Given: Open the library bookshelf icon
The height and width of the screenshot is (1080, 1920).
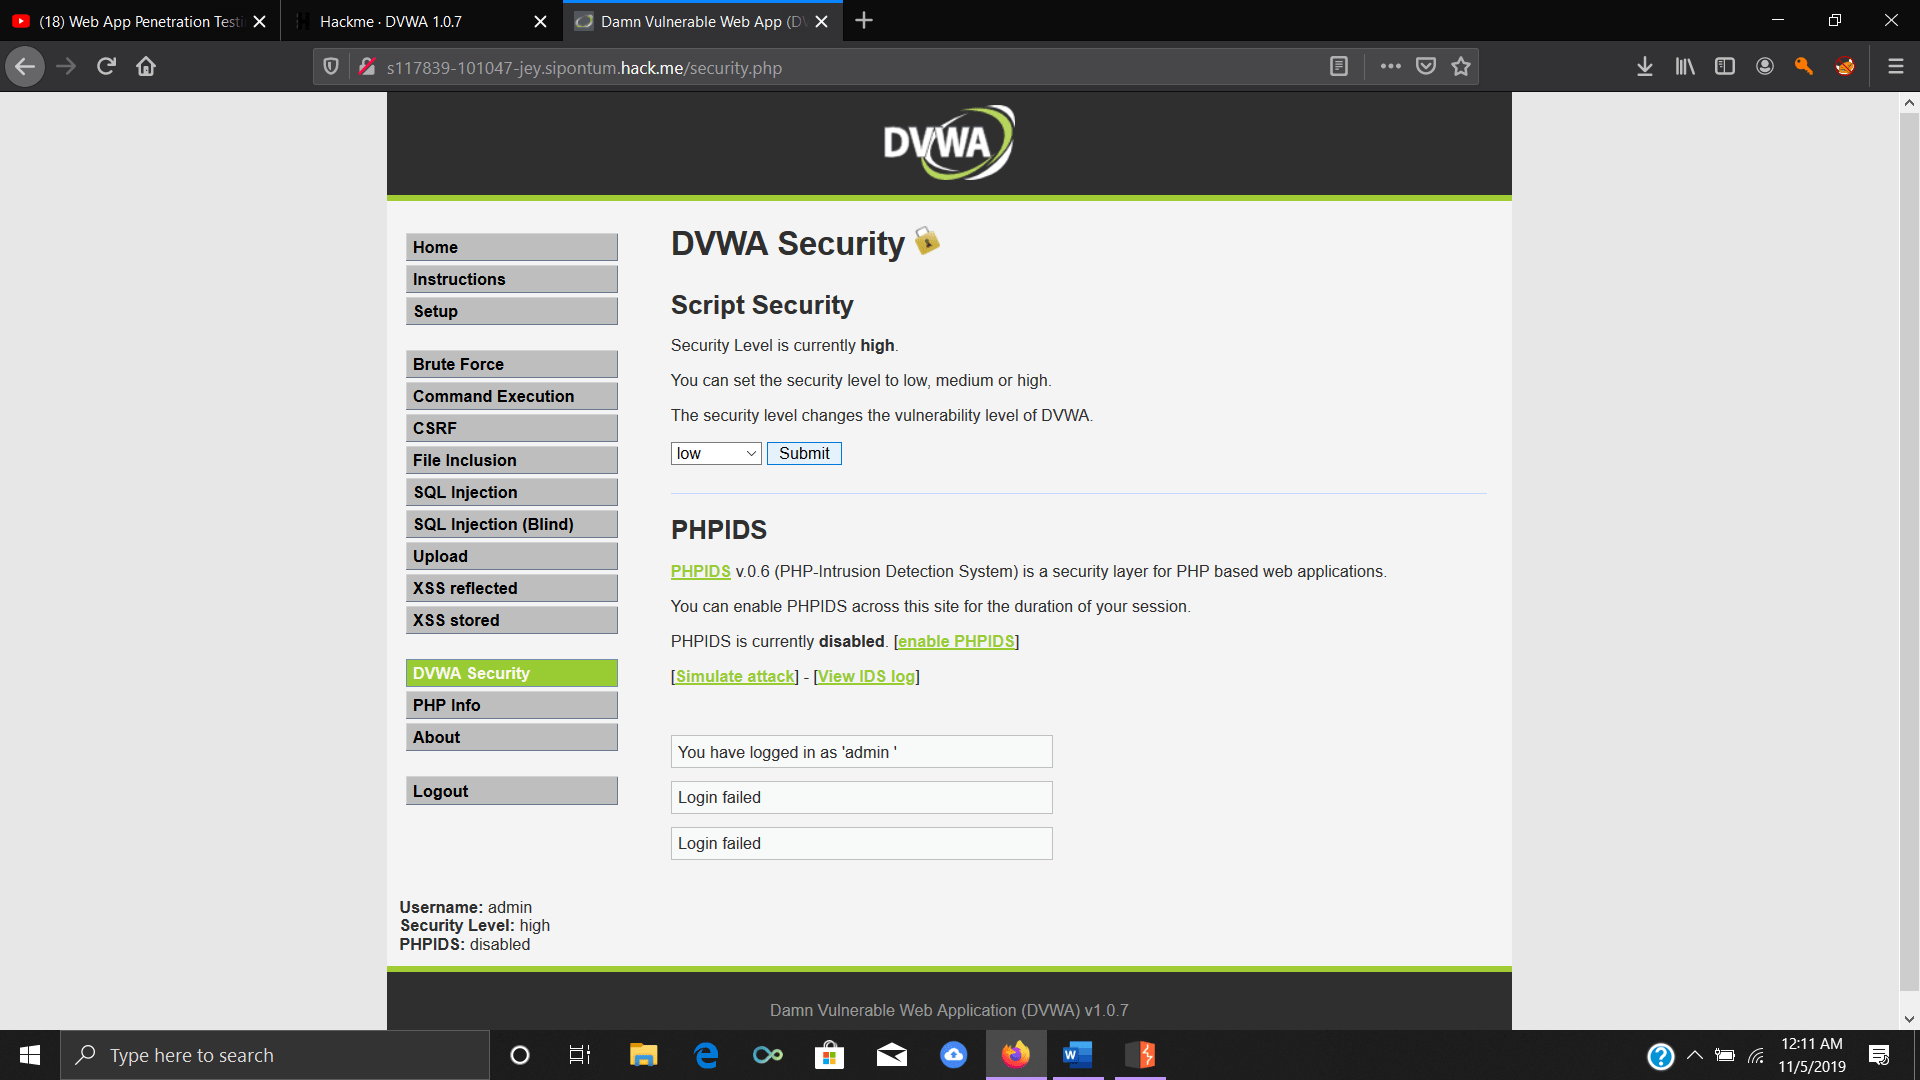Looking at the screenshot, I should (x=1685, y=67).
